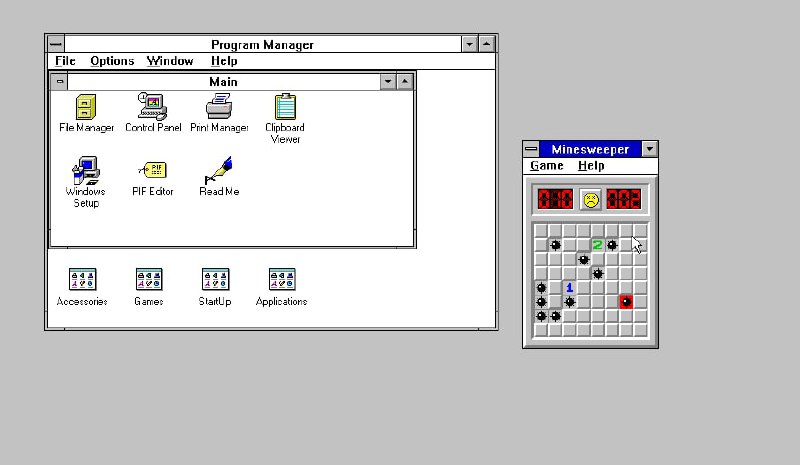Open the Minesweeper control-menu box
Image resolution: width=800 pixels, height=465 pixels.
[531, 149]
